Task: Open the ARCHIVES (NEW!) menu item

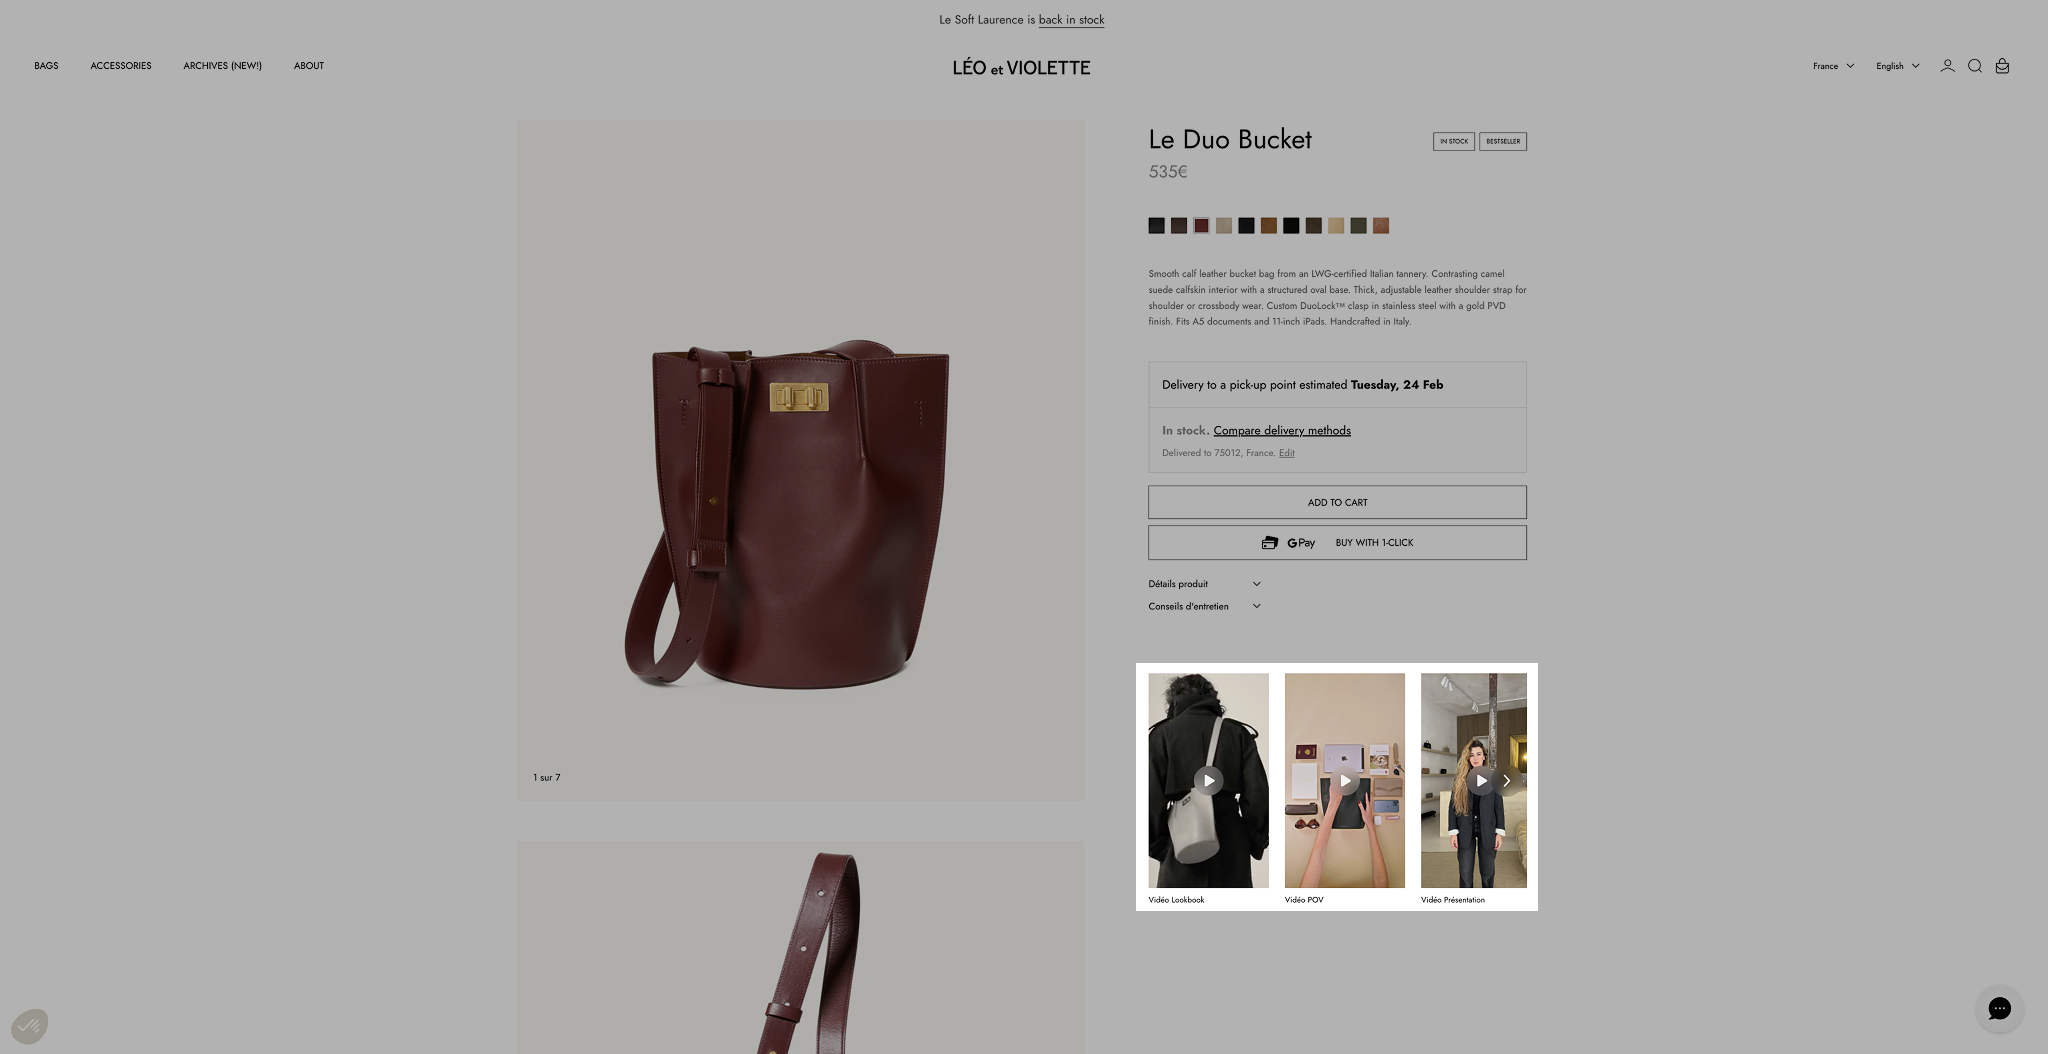Action: pyautogui.click(x=222, y=66)
